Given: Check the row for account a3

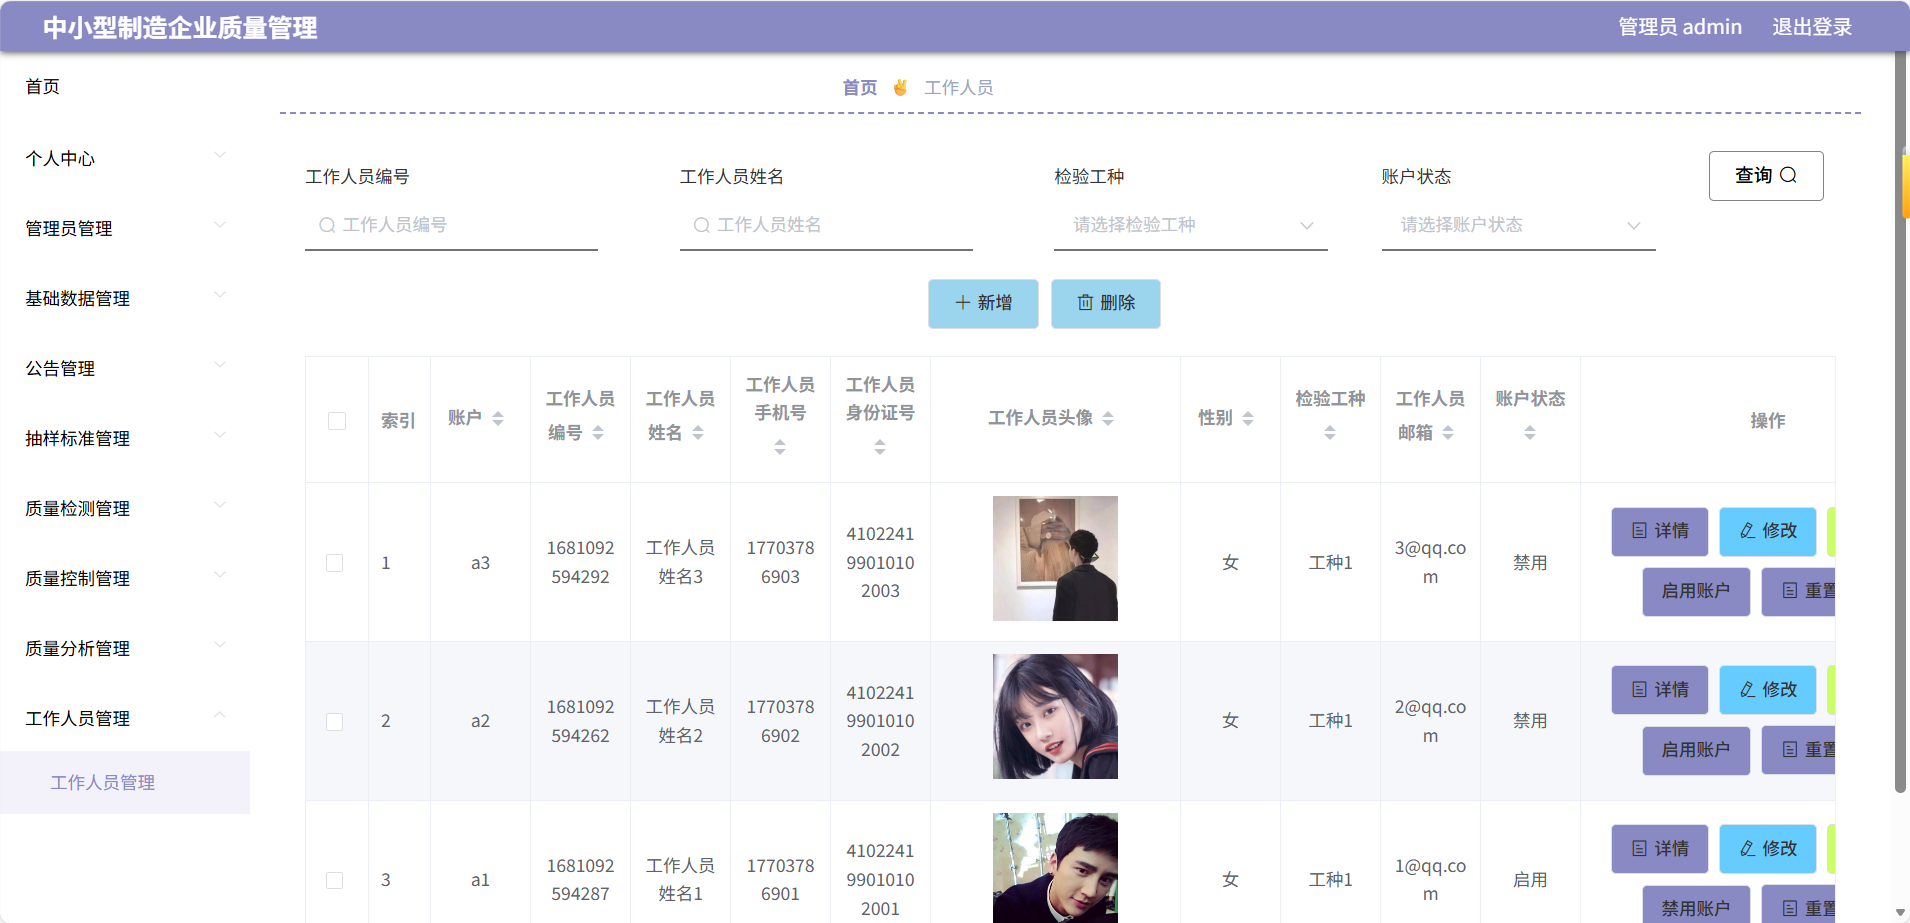Looking at the screenshot, I should tap(335, 563).
